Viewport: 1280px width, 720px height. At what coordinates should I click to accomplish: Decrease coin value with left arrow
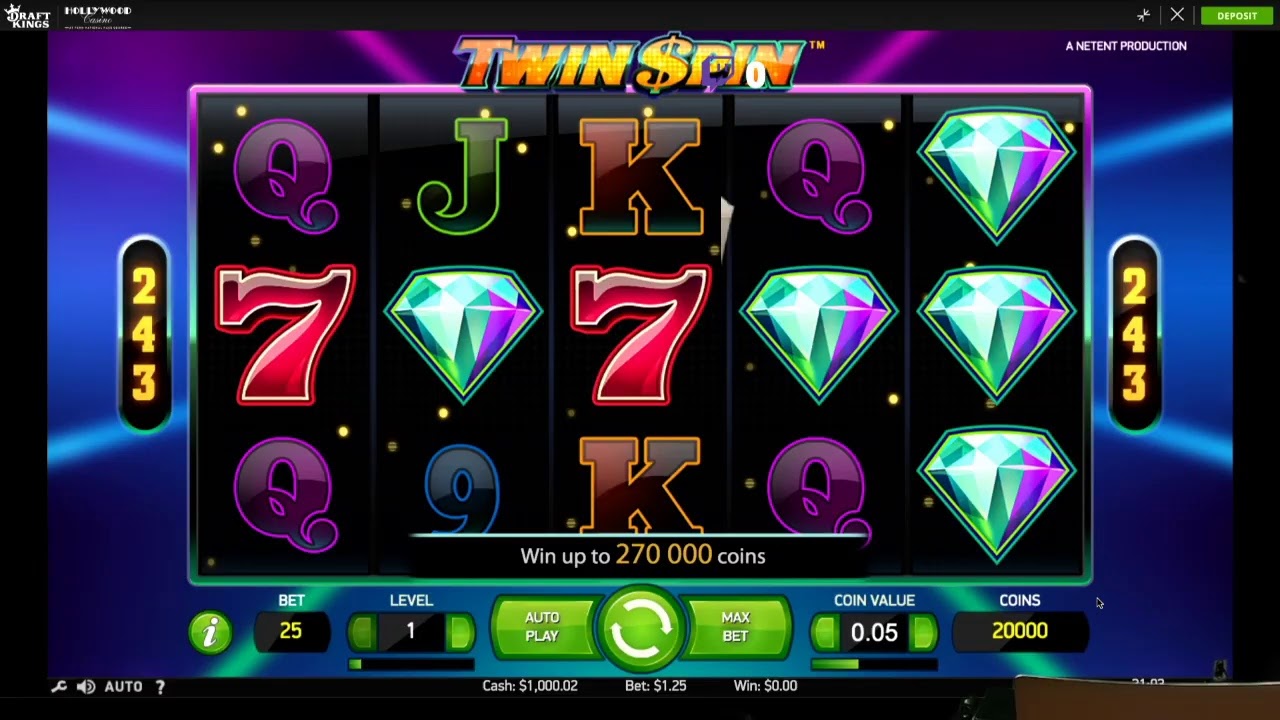(x=825, y=632)
